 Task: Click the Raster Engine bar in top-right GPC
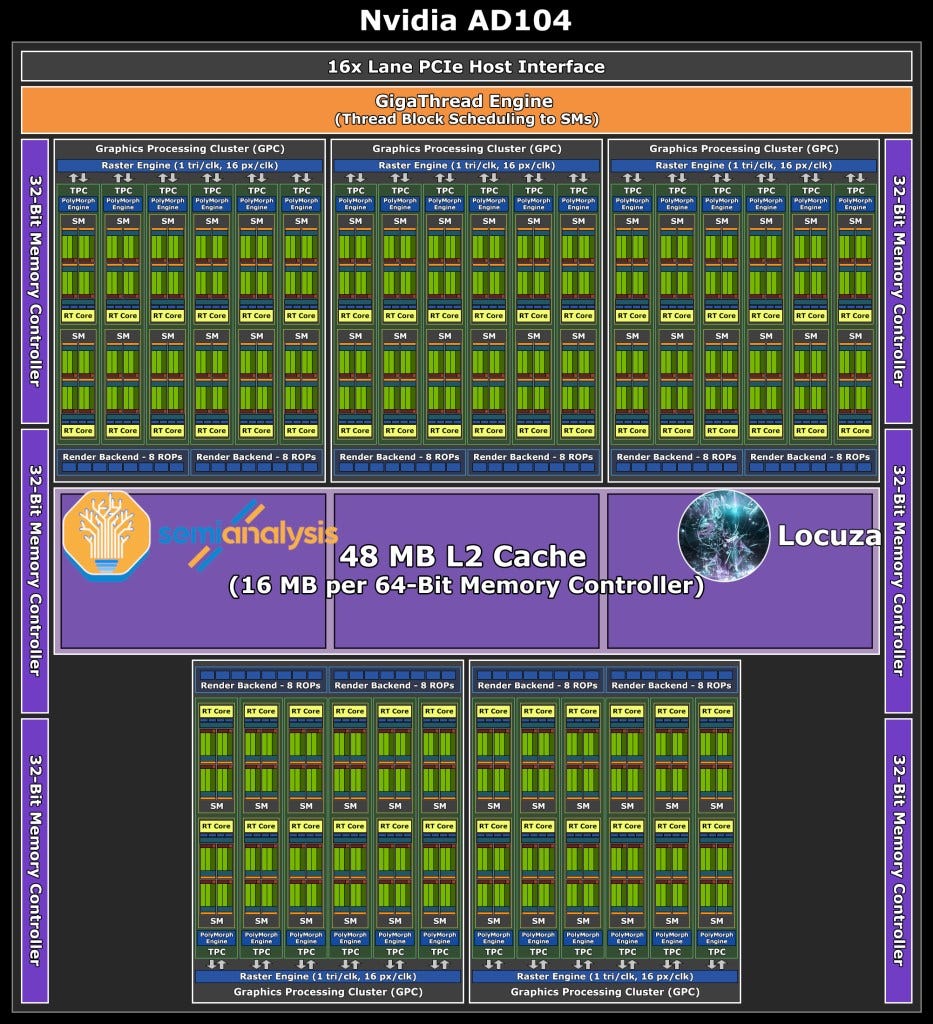point(744,166)
